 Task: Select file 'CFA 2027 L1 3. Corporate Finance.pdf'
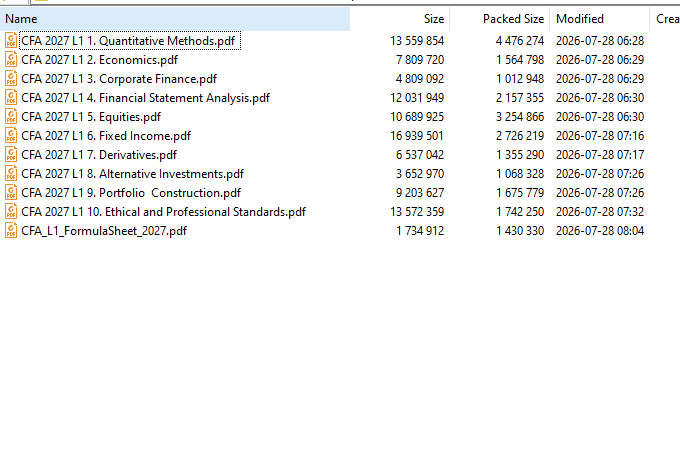(x=119, y=79)
